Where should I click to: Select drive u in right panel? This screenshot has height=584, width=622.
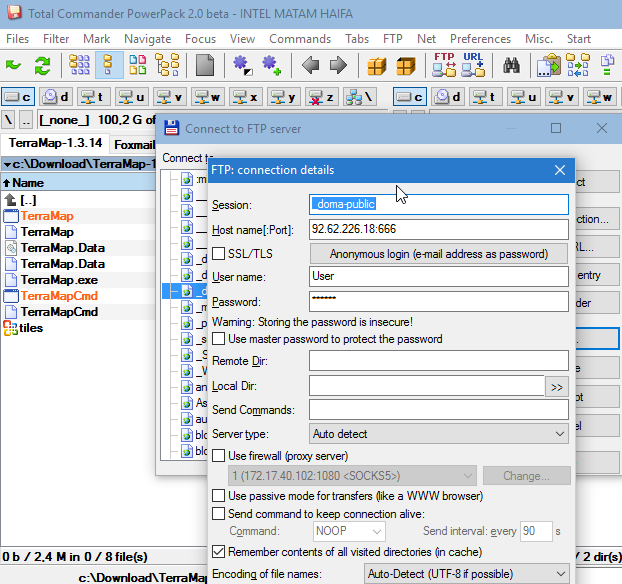524,97
